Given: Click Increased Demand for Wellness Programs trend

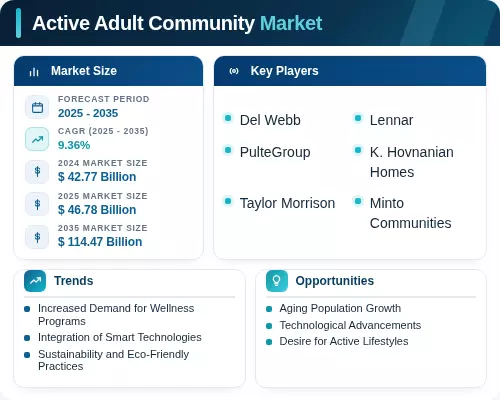Looking at the screenshot, I should [116, 315].
